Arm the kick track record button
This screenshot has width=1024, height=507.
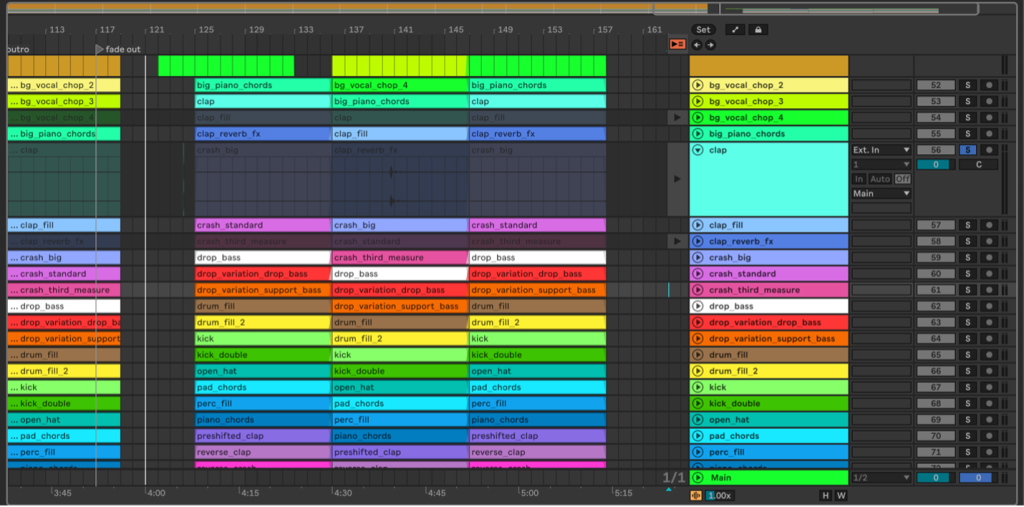click(989, 387)
